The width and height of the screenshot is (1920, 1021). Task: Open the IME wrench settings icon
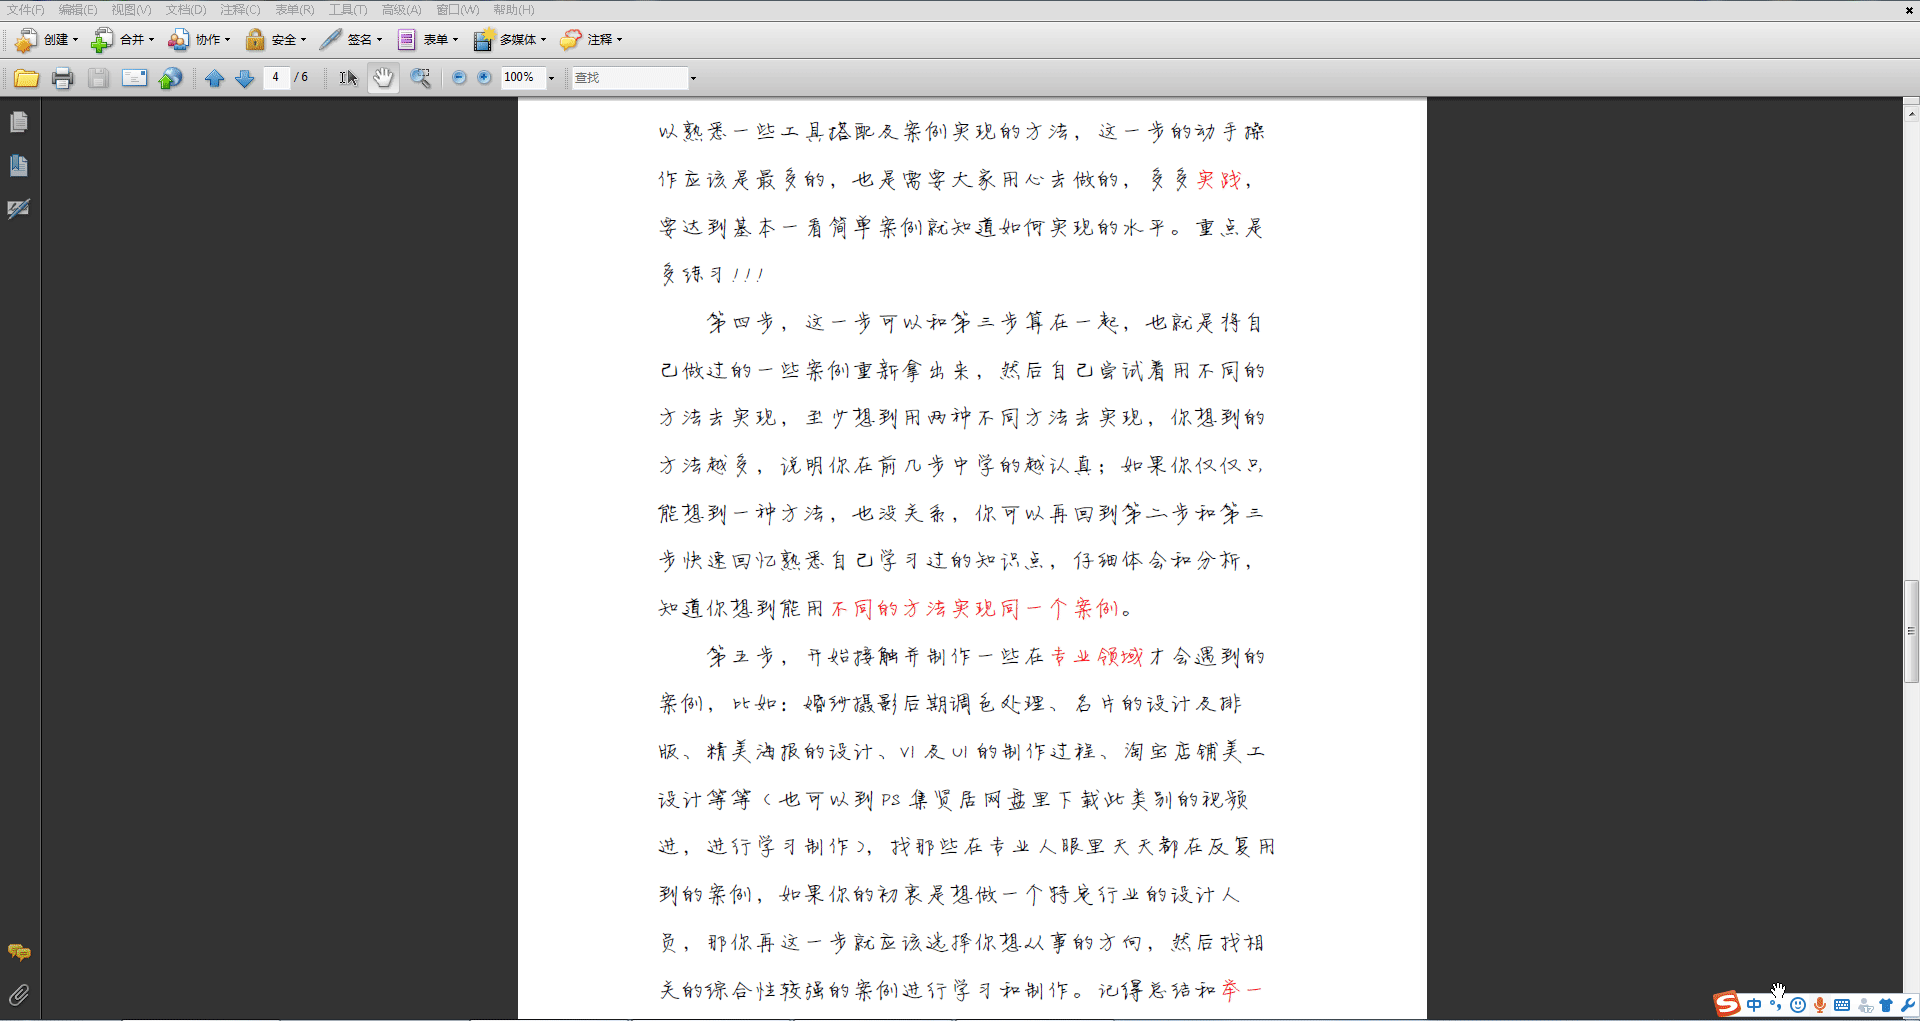coord(1907,1005)
